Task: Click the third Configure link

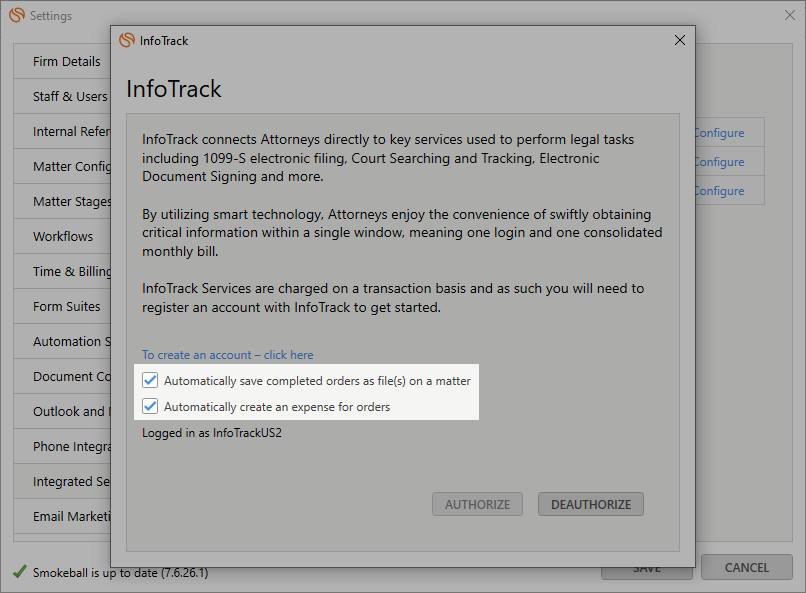Action: 719,191
